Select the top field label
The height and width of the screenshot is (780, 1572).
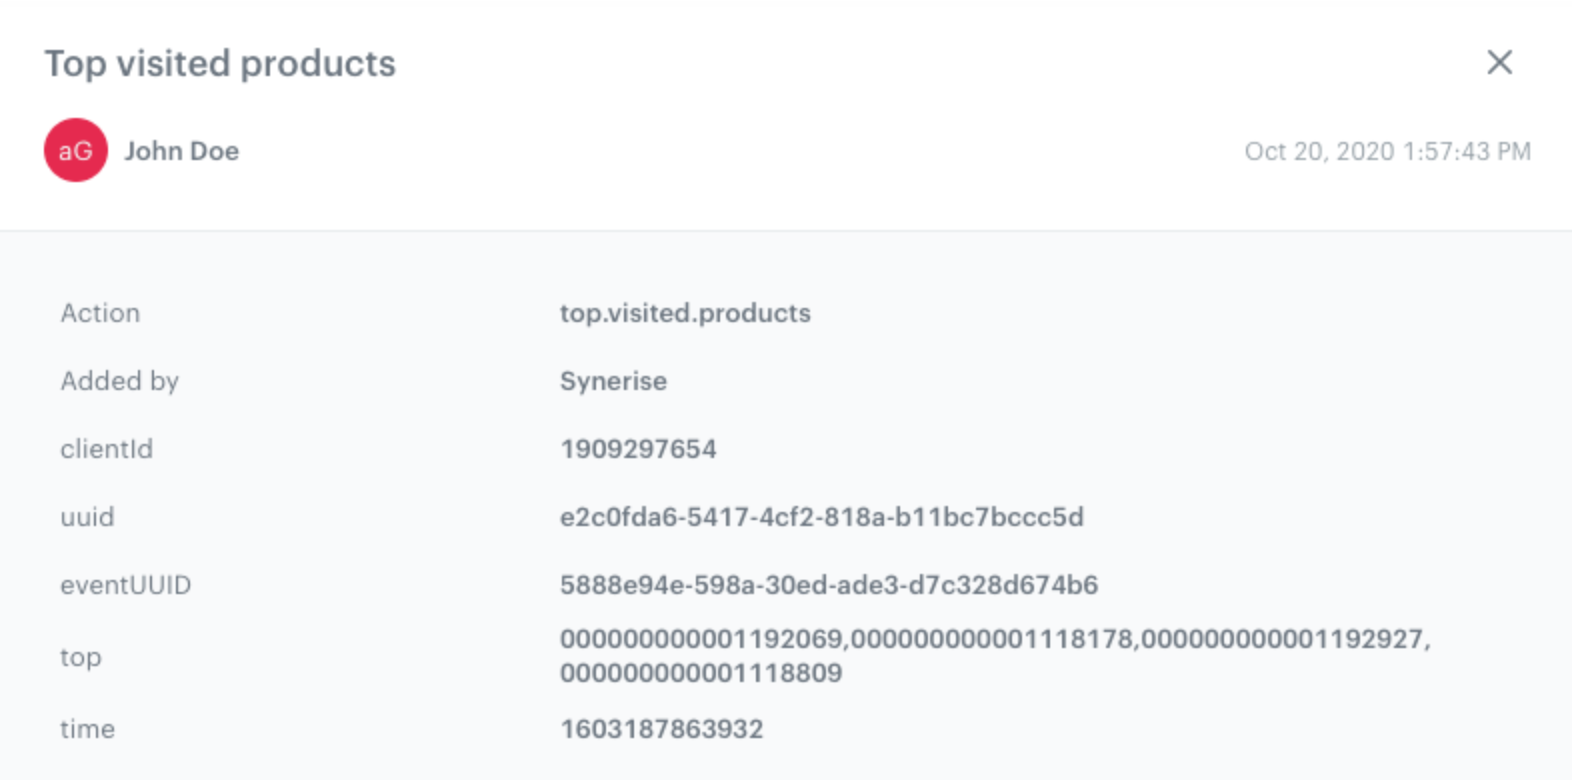pos(81,657)
